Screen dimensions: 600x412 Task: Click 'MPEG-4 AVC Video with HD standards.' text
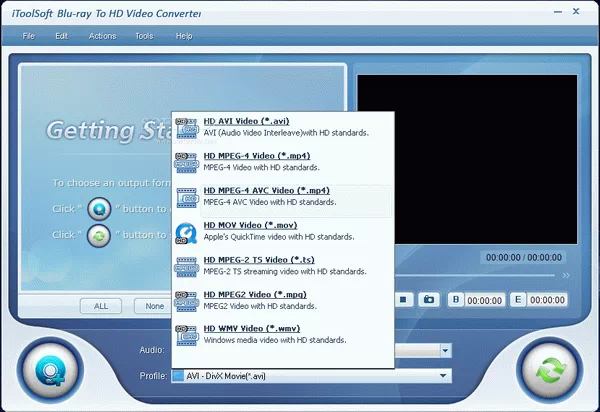pos(270,202)
